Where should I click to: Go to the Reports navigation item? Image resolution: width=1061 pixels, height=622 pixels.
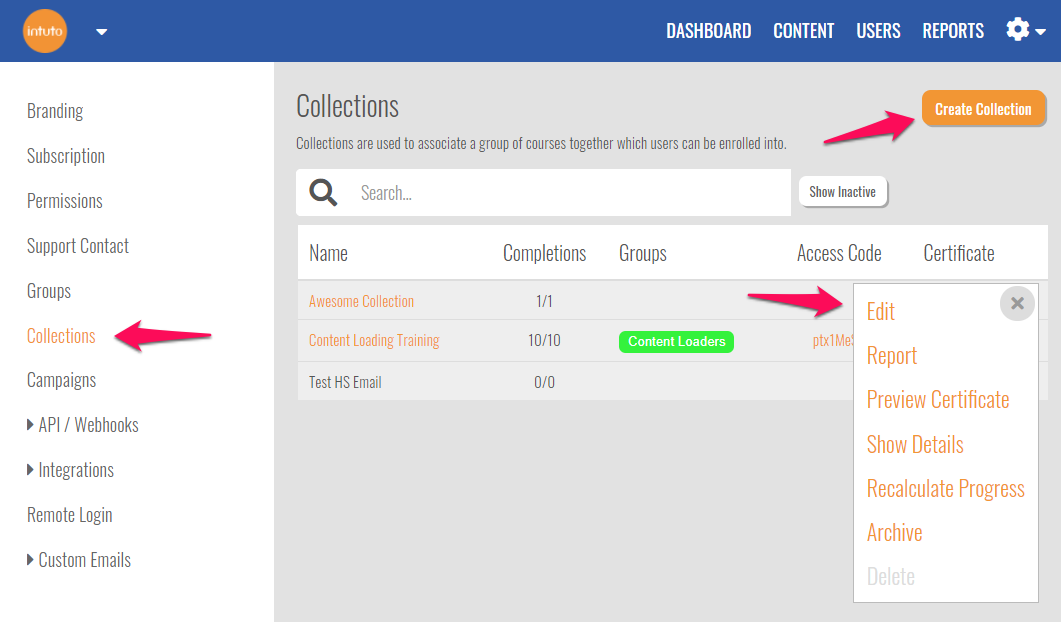[x=952, y=31]
